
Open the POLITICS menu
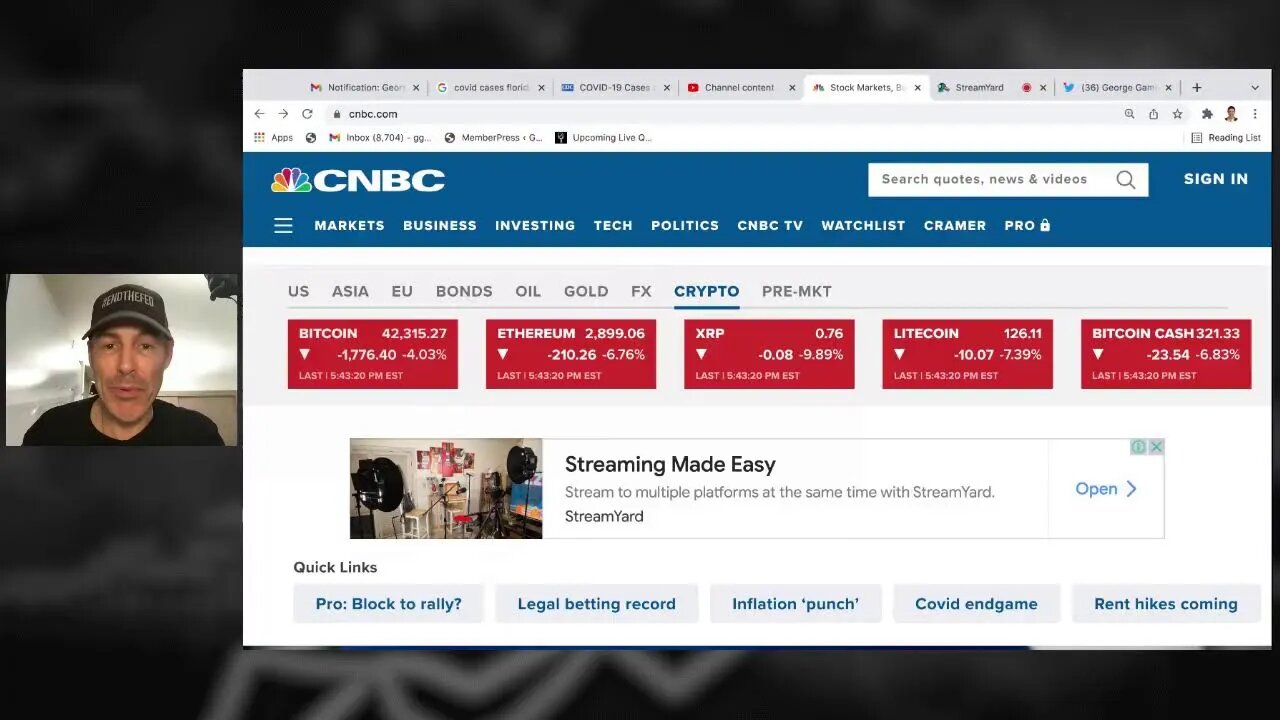click(685, 226)
